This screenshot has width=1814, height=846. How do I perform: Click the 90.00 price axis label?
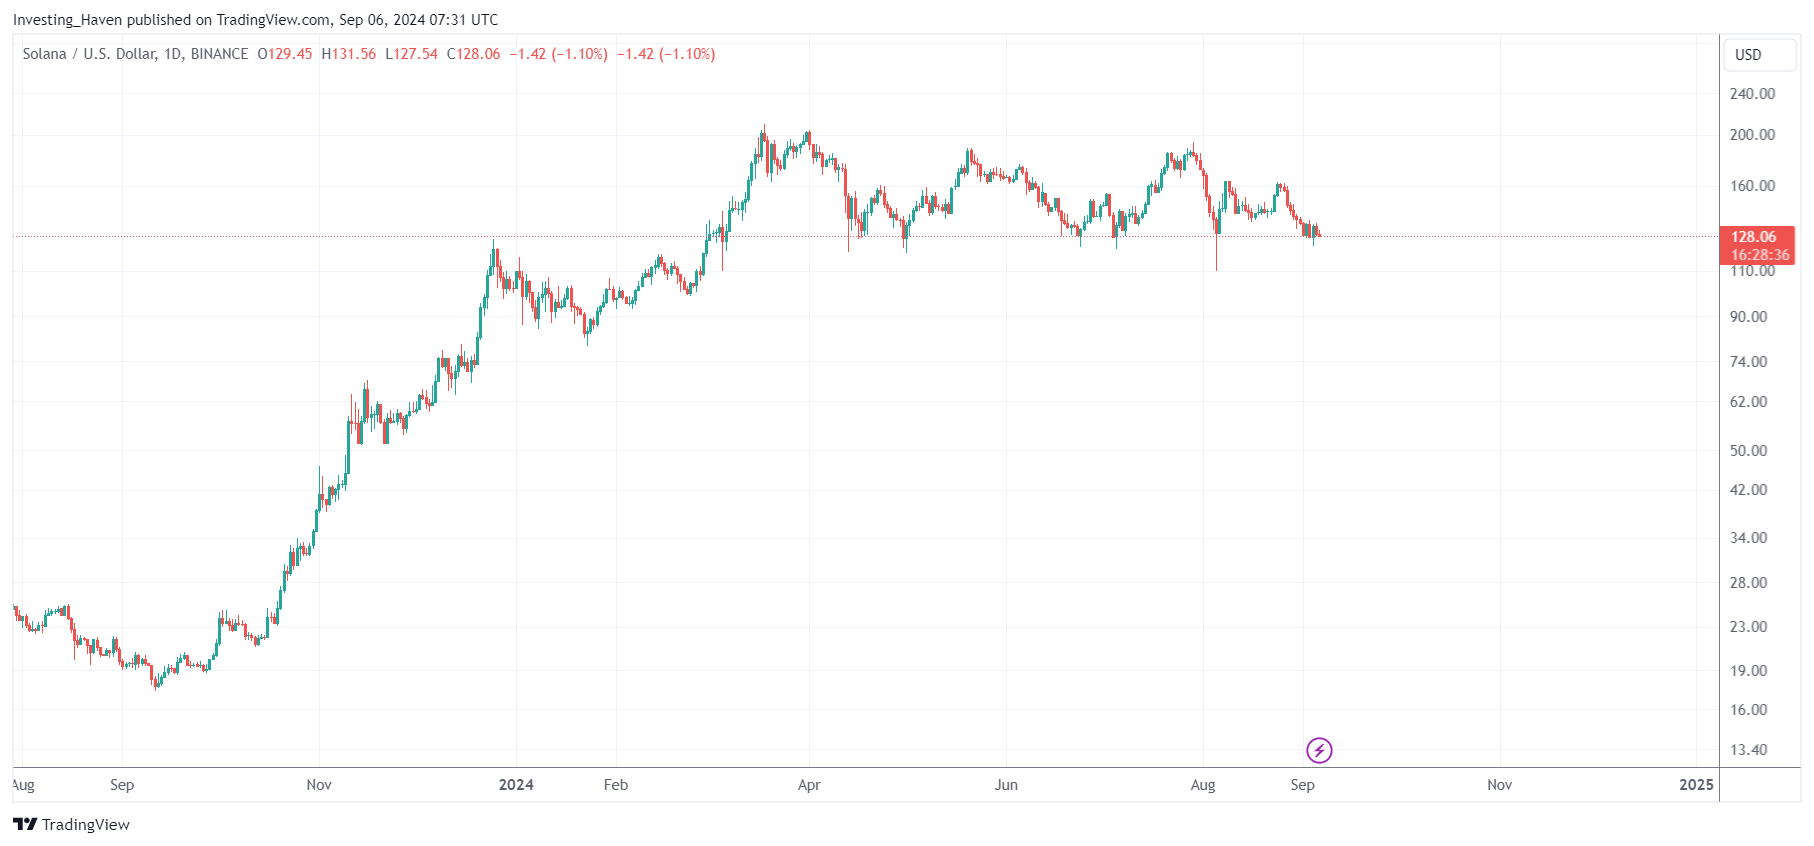coord(1748,316)
